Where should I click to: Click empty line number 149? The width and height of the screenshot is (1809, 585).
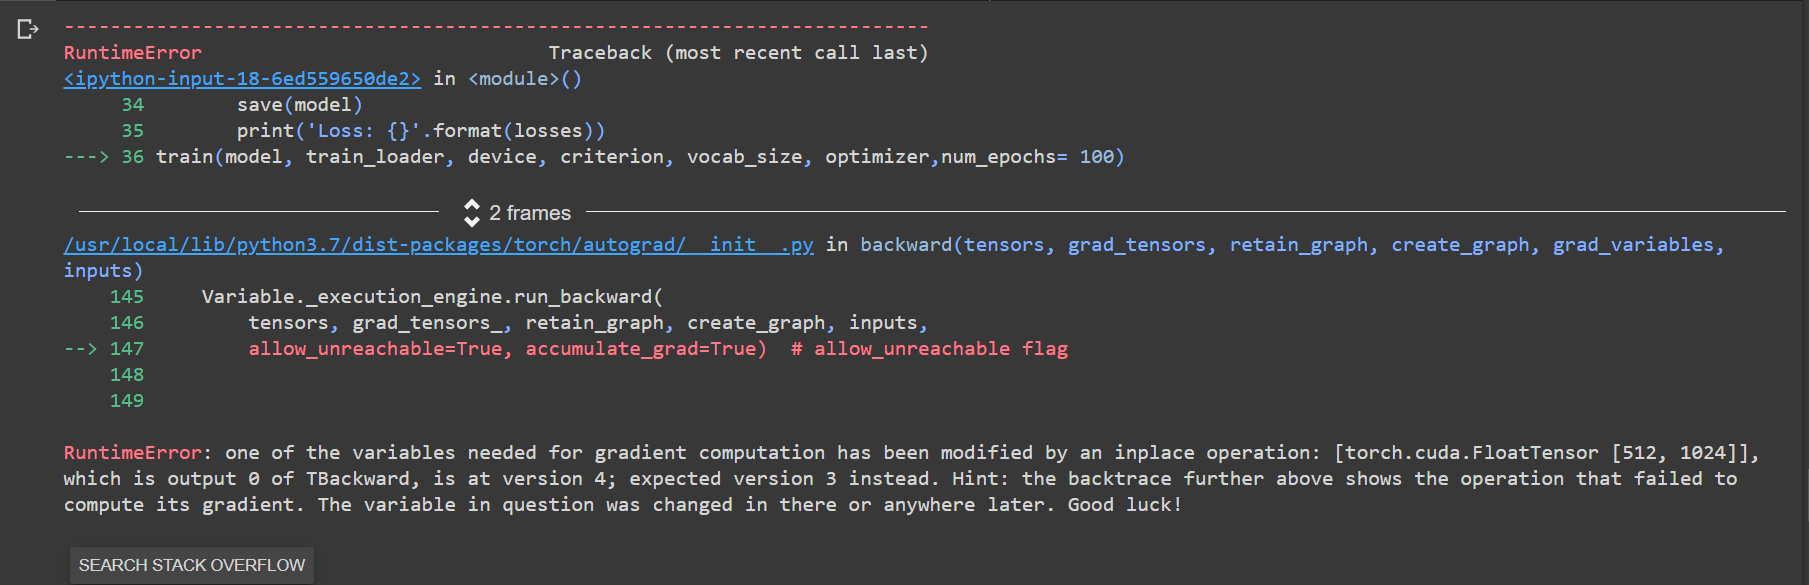[x=127, y=401]
